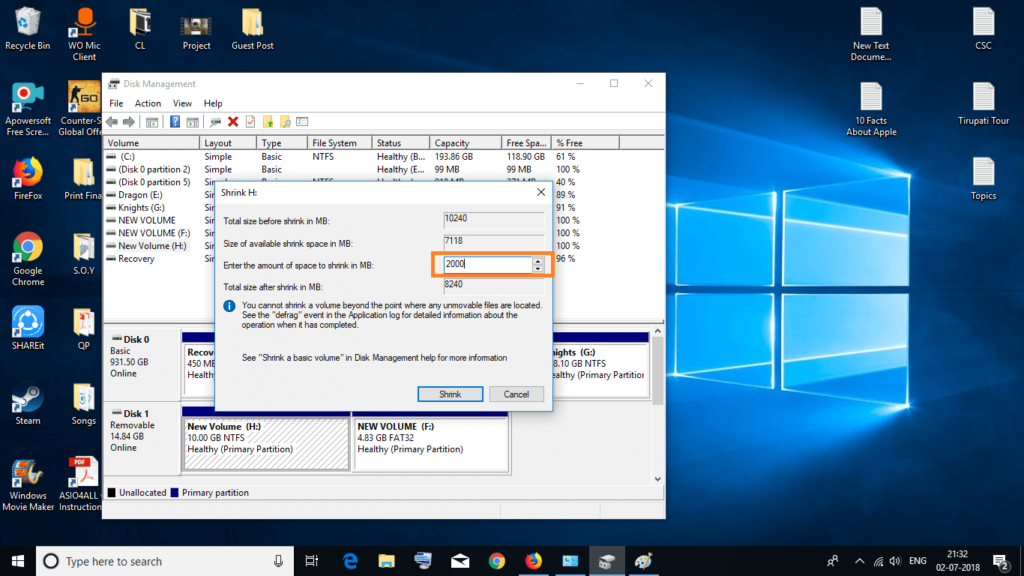Click the Help icon in Disk Management toolbar
1024x576 pixels.
click(x=176, y=121)
